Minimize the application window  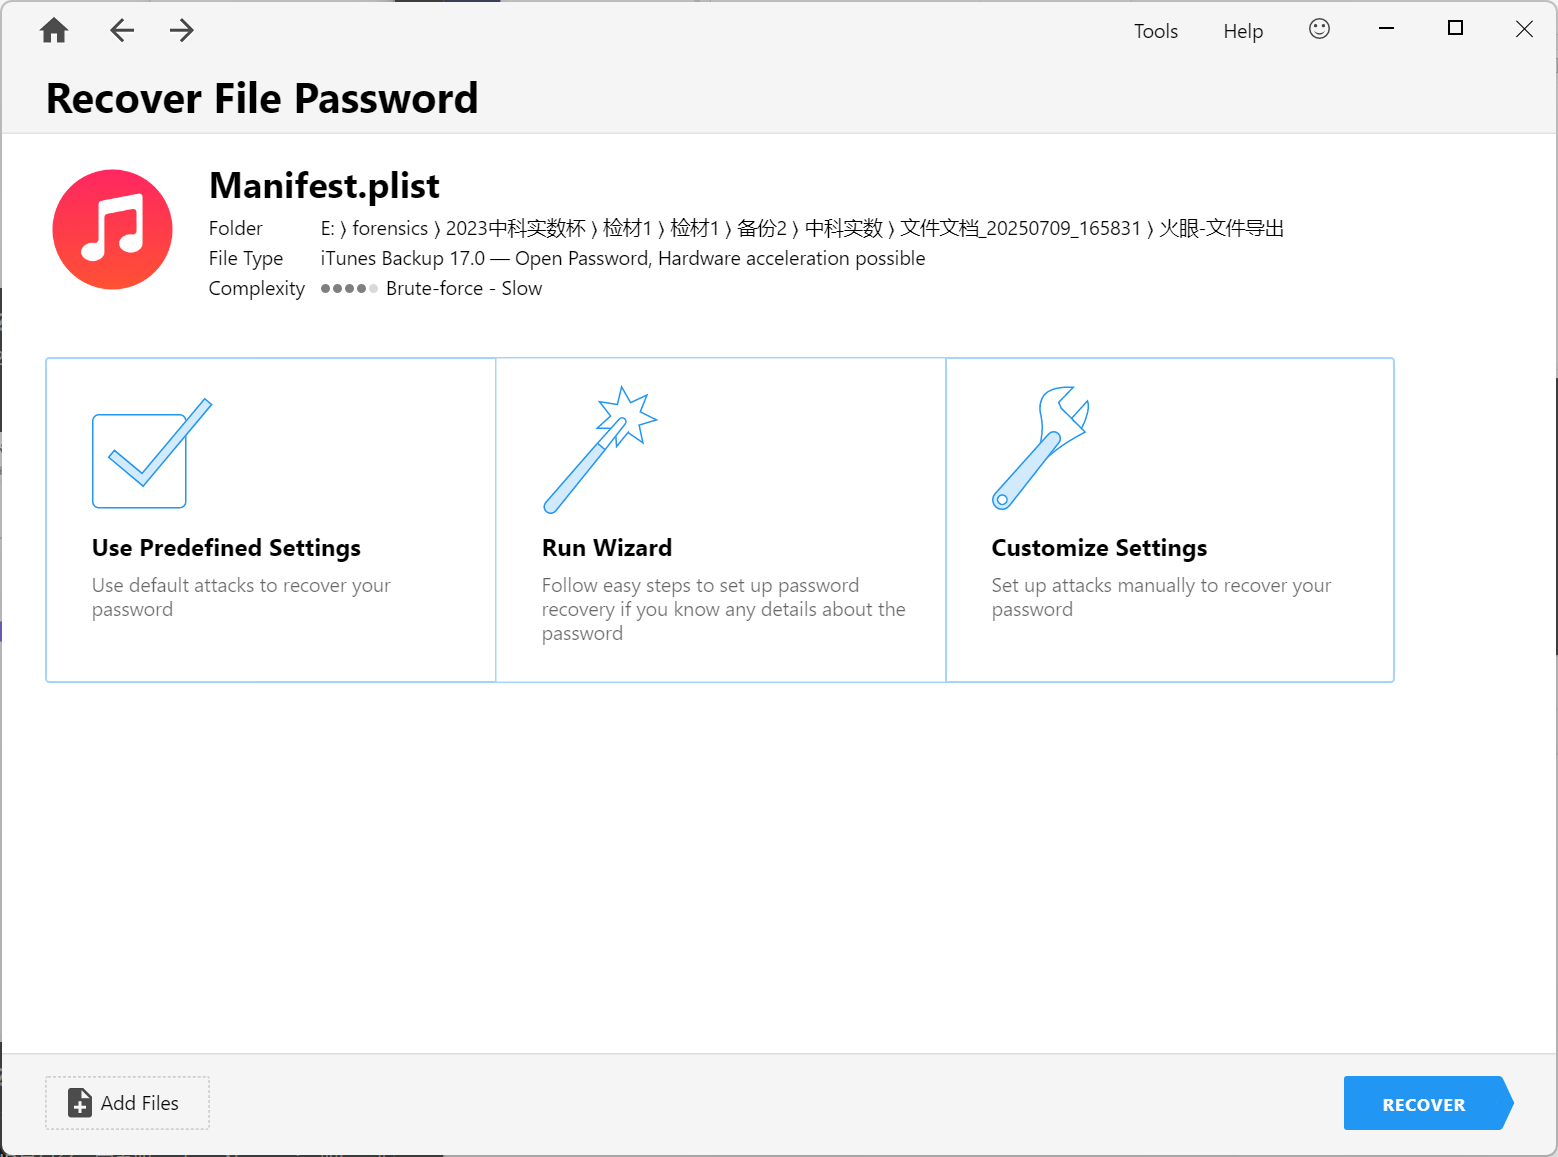click(x=1386, y=29)
